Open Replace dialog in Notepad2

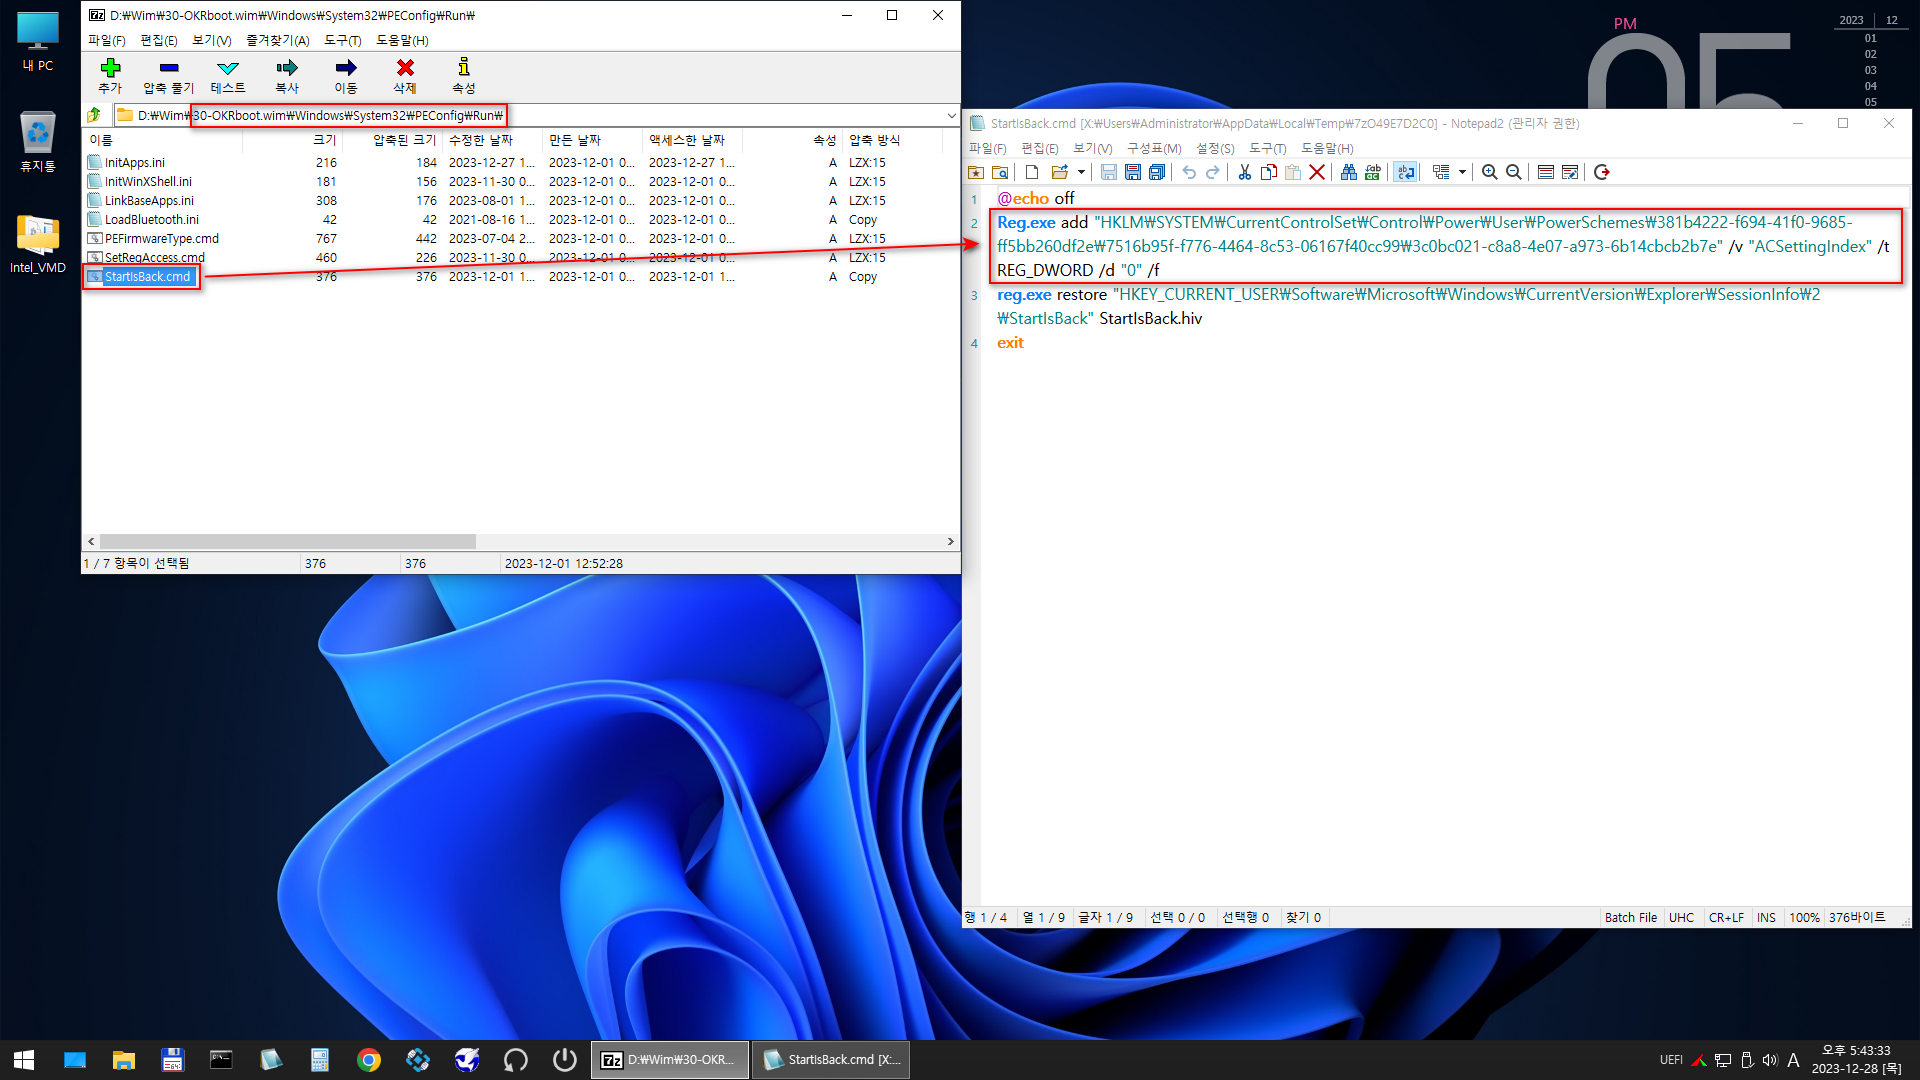[x=1373, y=172]
